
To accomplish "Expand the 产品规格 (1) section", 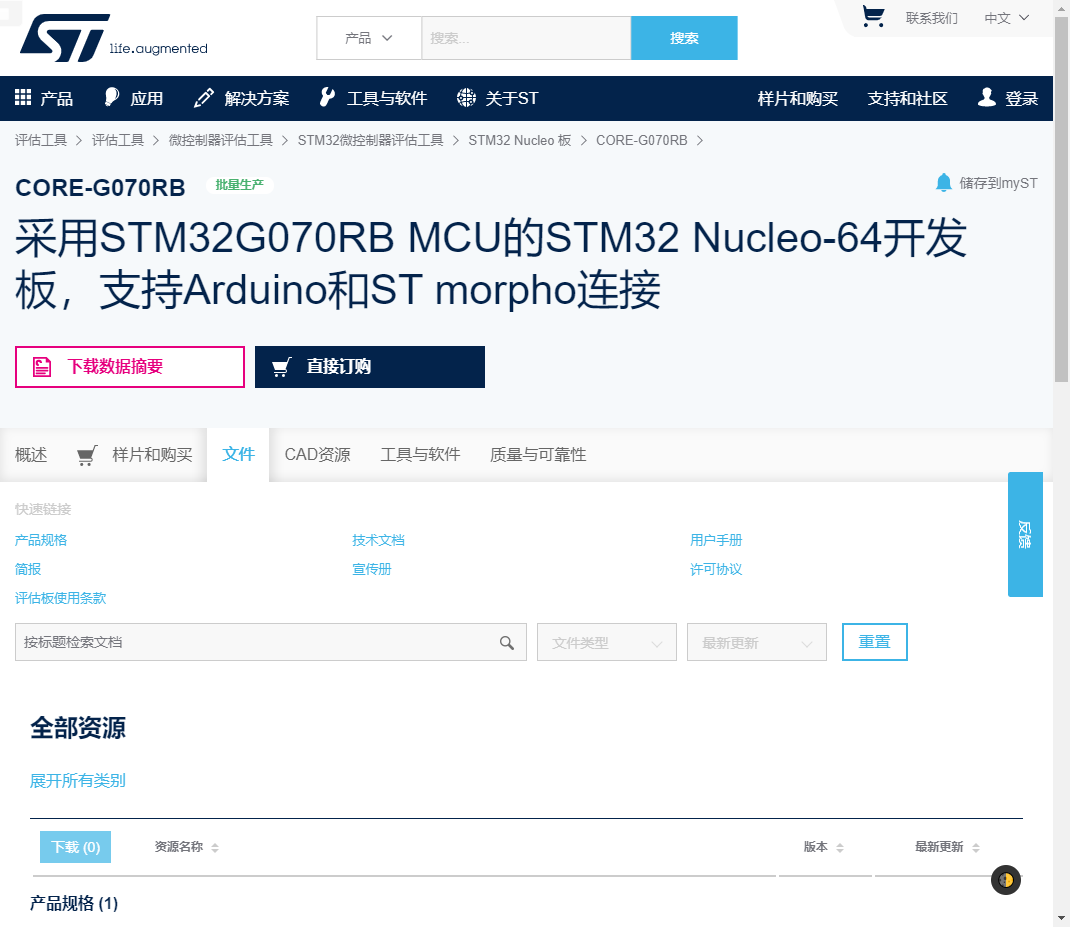I will (x=74, y=903).
